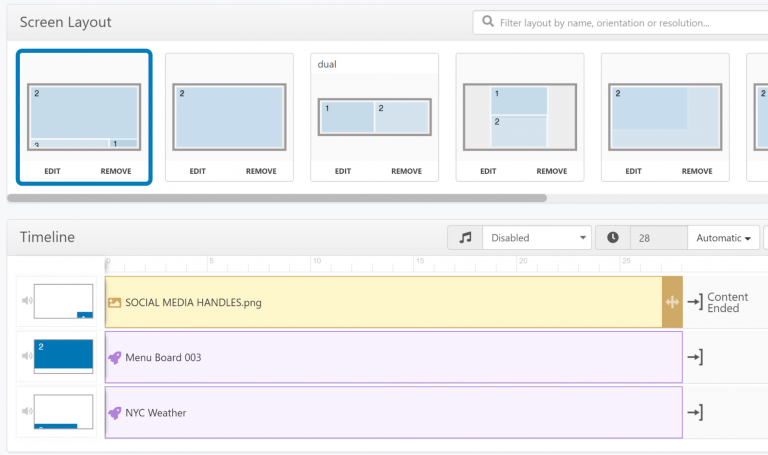Select the selected three-zone layout thumbnail
This screenshot has height=455, width=768.
[84, 117]
